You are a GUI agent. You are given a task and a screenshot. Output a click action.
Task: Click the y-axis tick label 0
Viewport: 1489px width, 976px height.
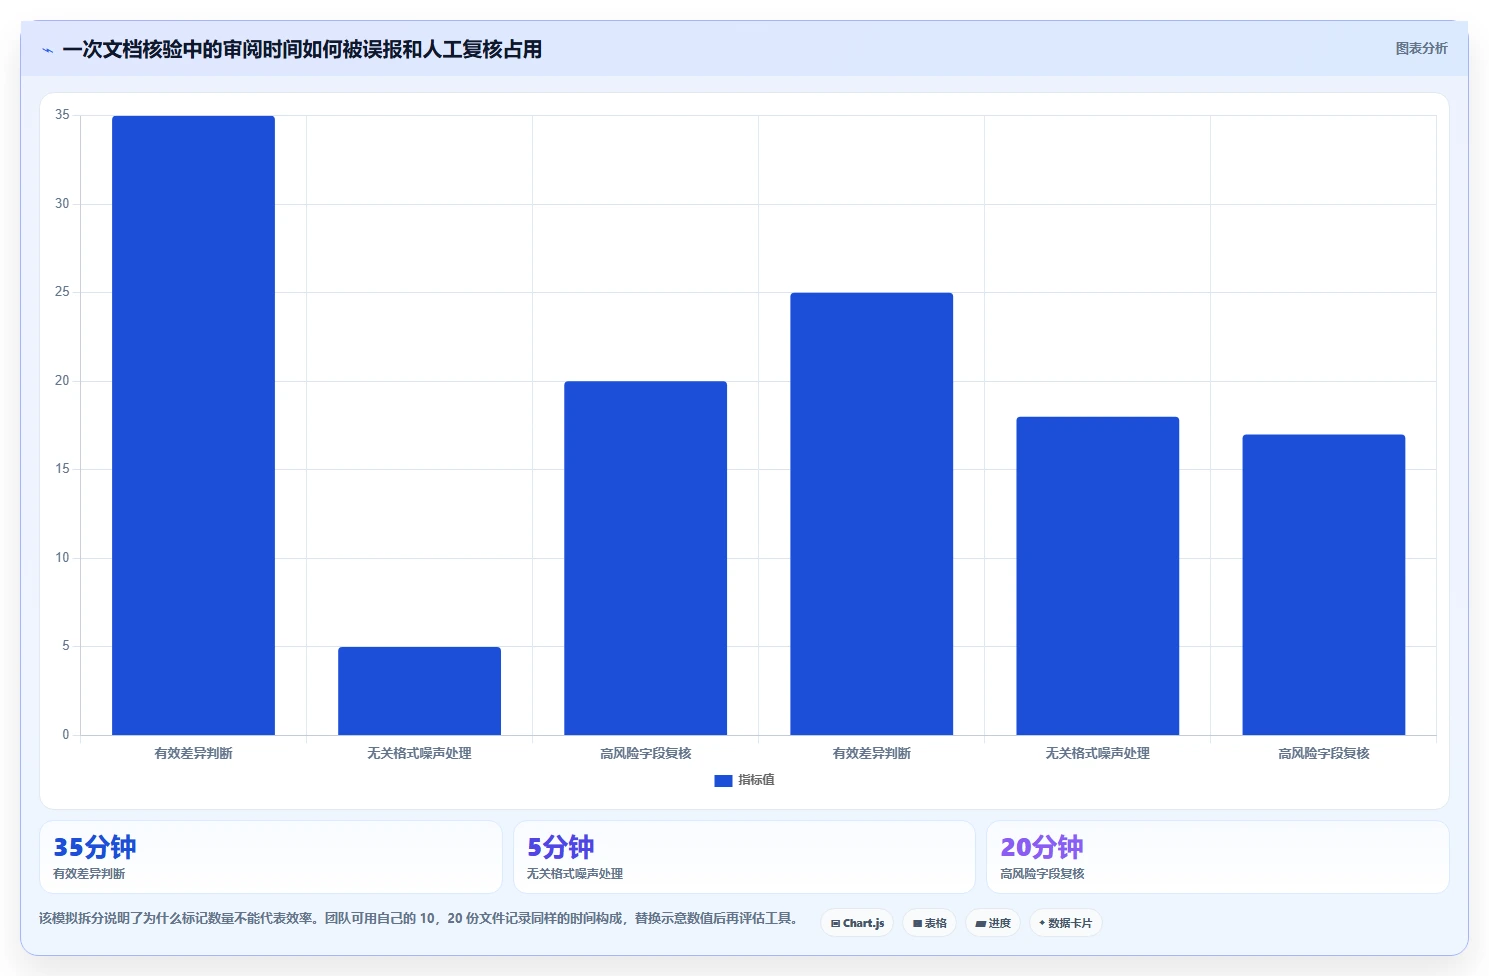pos(66,735)
